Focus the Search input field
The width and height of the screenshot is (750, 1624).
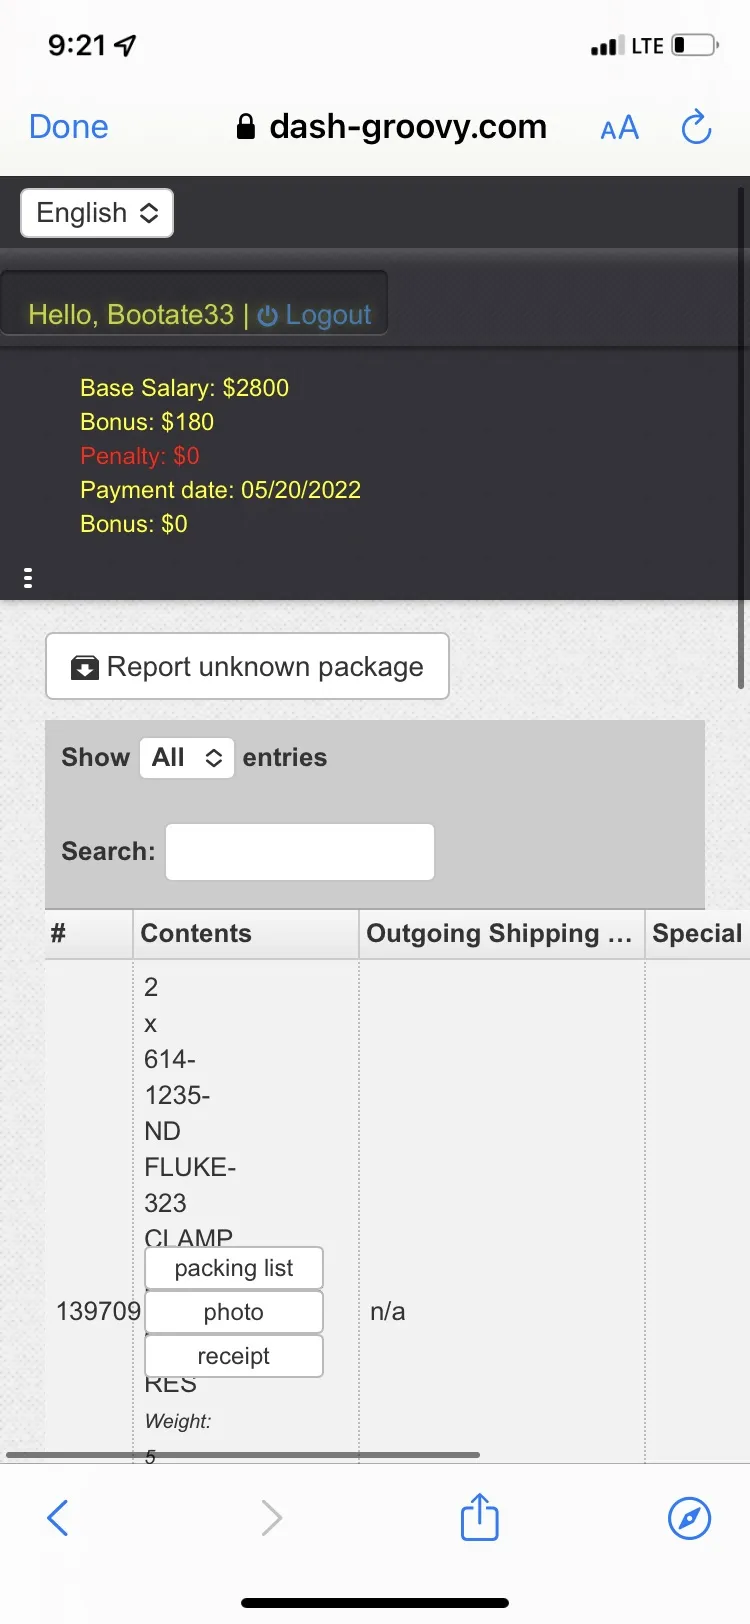point(300,852)
